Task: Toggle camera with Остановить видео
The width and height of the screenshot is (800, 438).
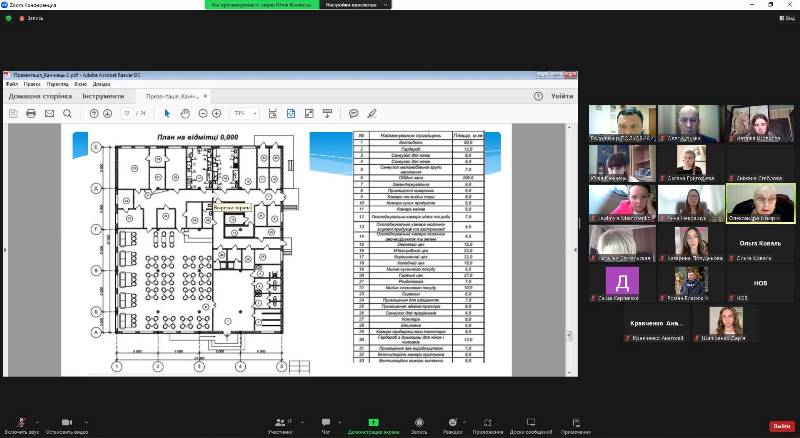Action: [67, 425]
